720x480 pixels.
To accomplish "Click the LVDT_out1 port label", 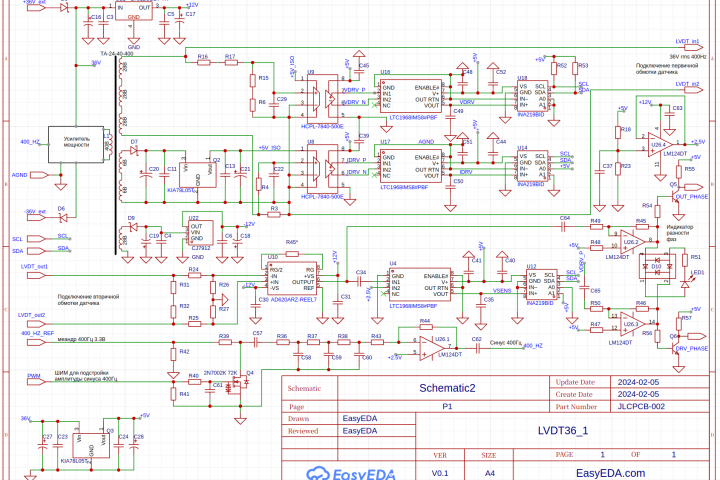I will click(x=34, y=266).
